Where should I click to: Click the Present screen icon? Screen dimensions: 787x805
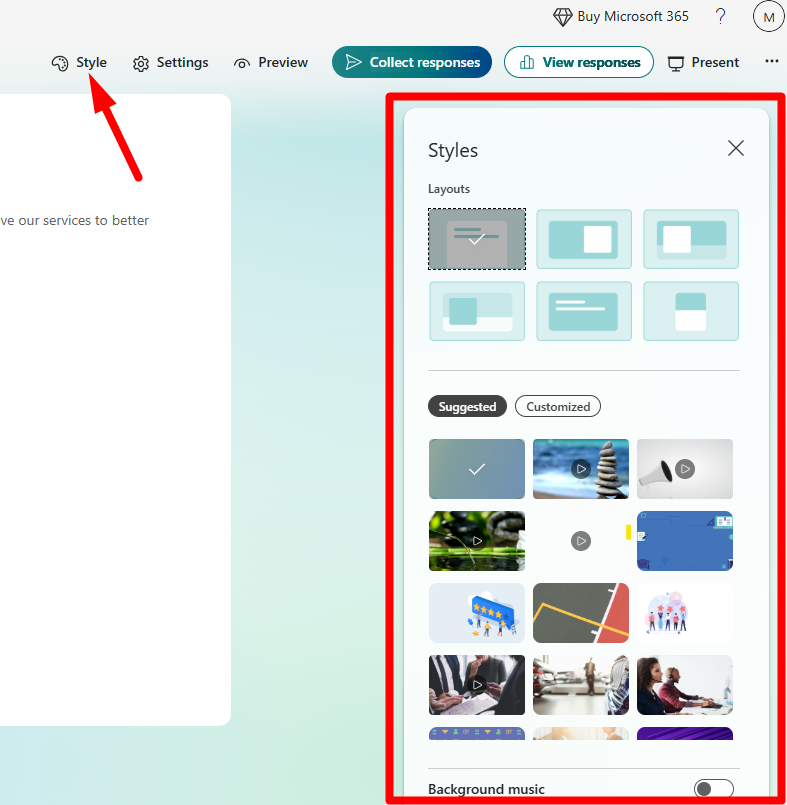point(676,63)
